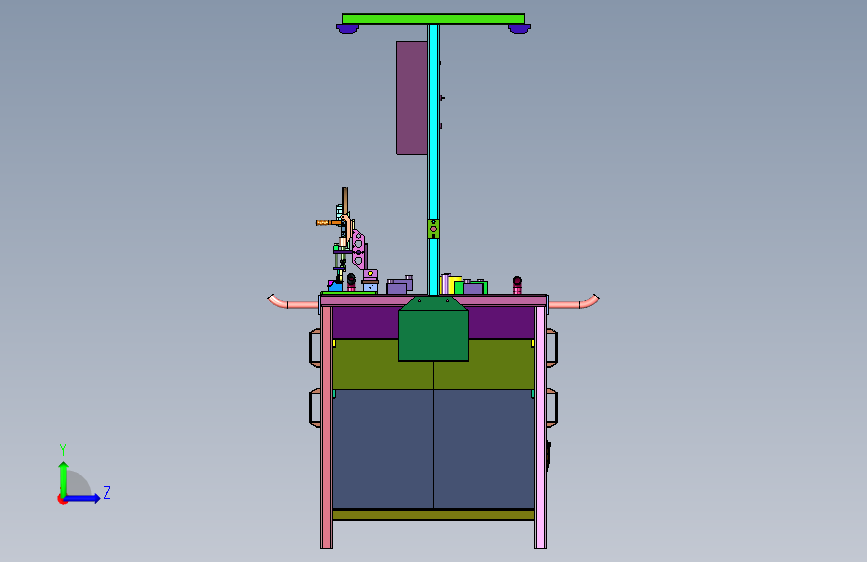This screenshot has height=562, width=867.
Task: Select the right pink table leg
Action: click(540, 427)
